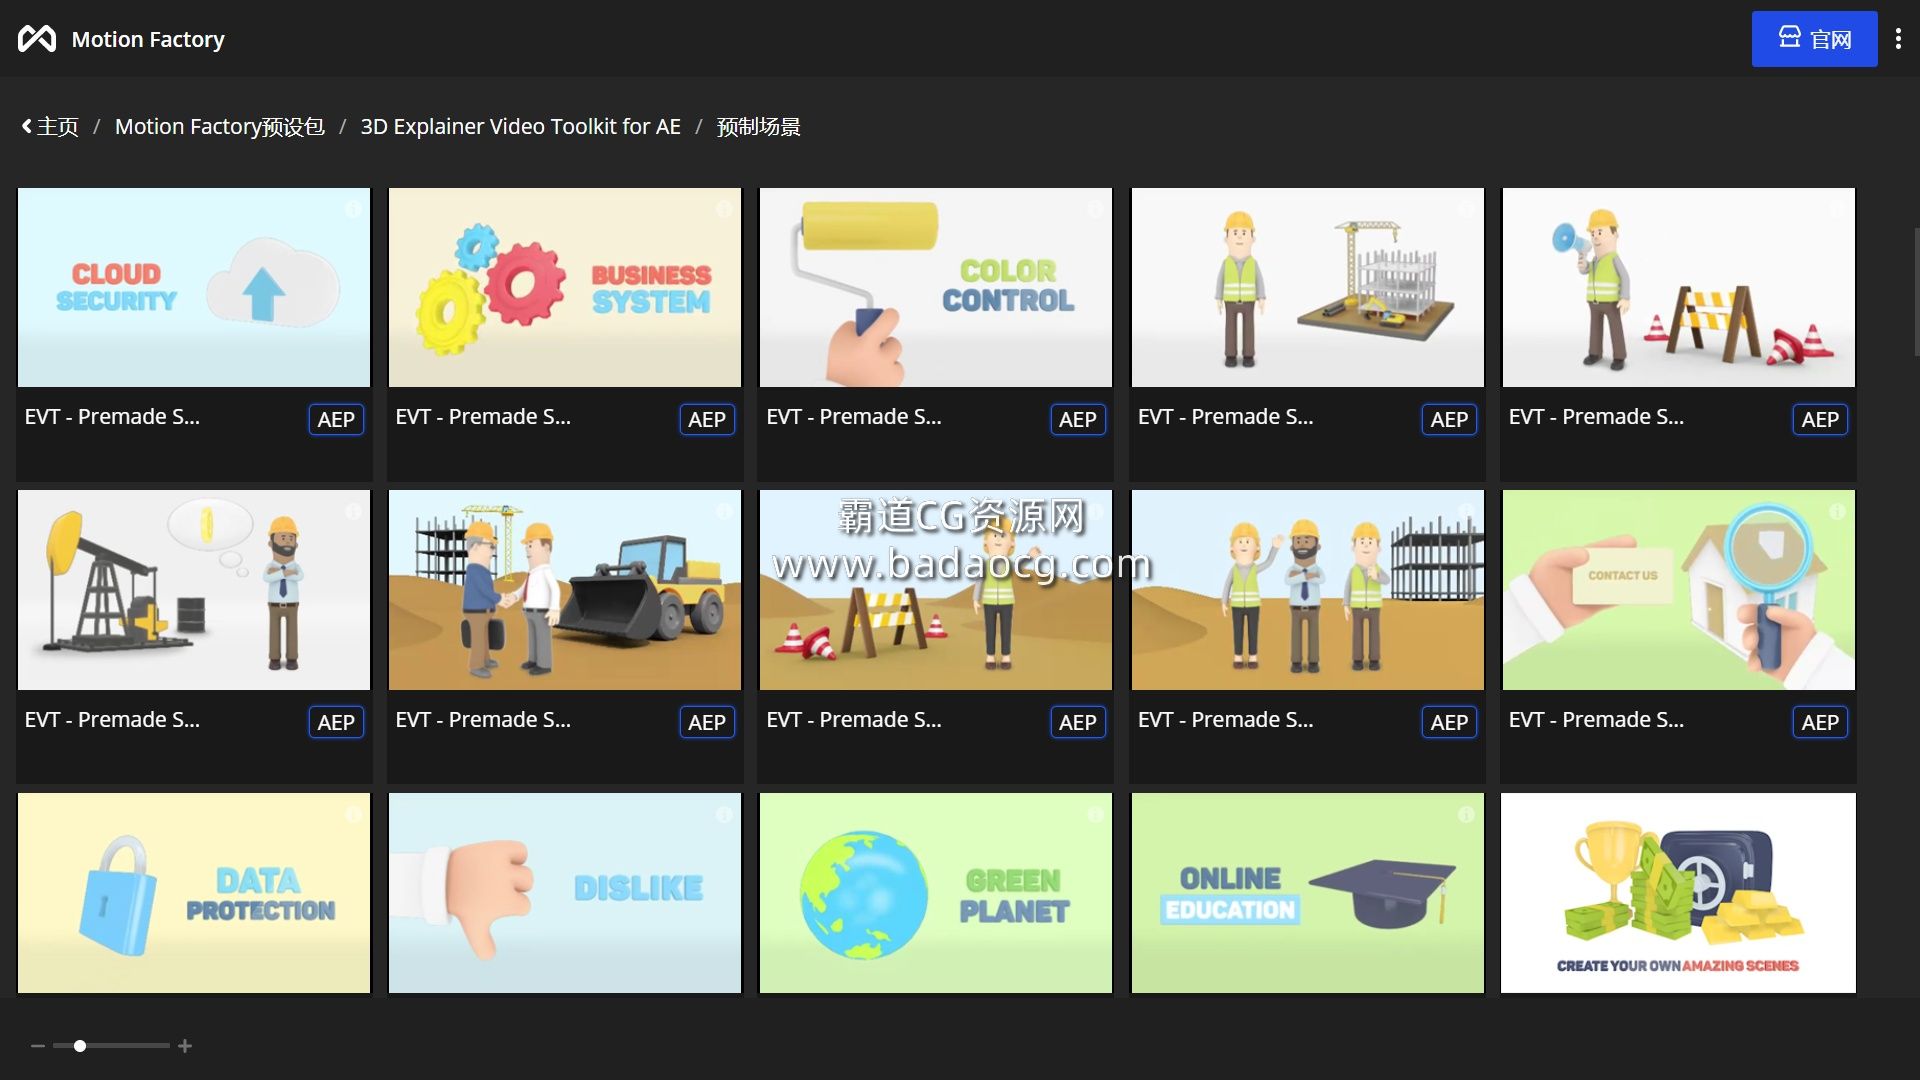Show info icon on Cloud Security thumbnail
The height and width of the screenshot is (1080, 1920).
click(353, 209)
